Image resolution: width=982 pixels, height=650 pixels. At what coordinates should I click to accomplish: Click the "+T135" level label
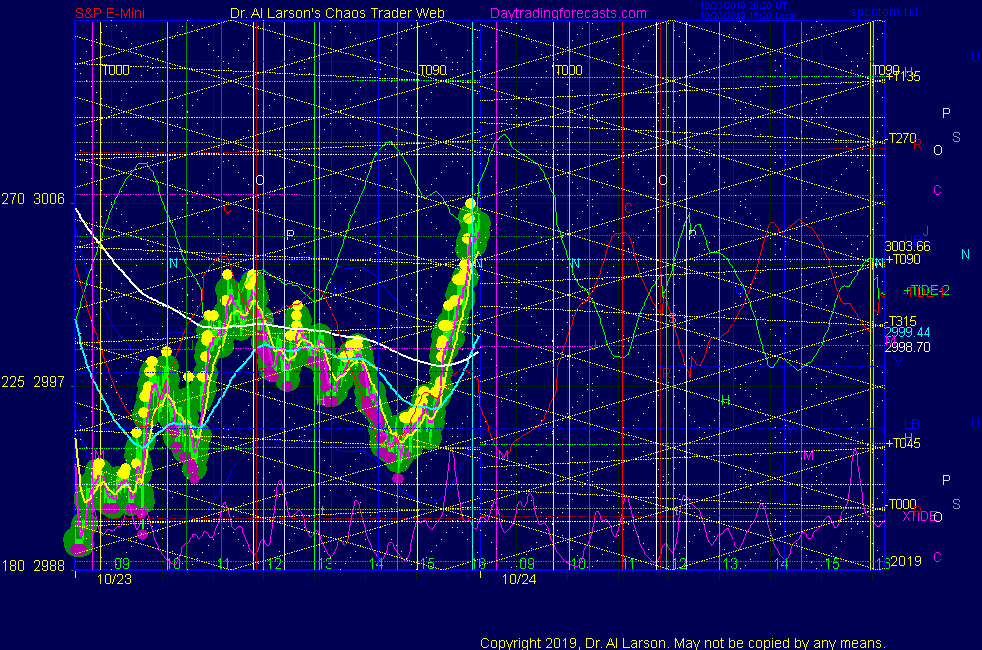point(903,77)
